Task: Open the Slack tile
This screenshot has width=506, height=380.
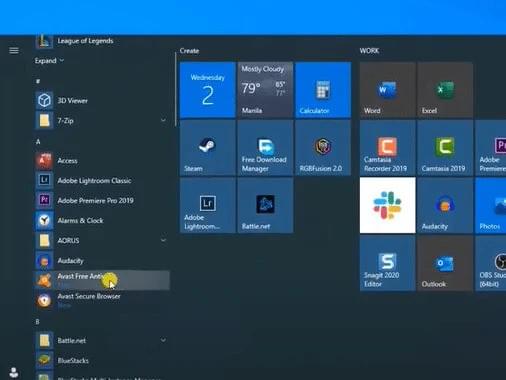Action: (x=388, y=205)
